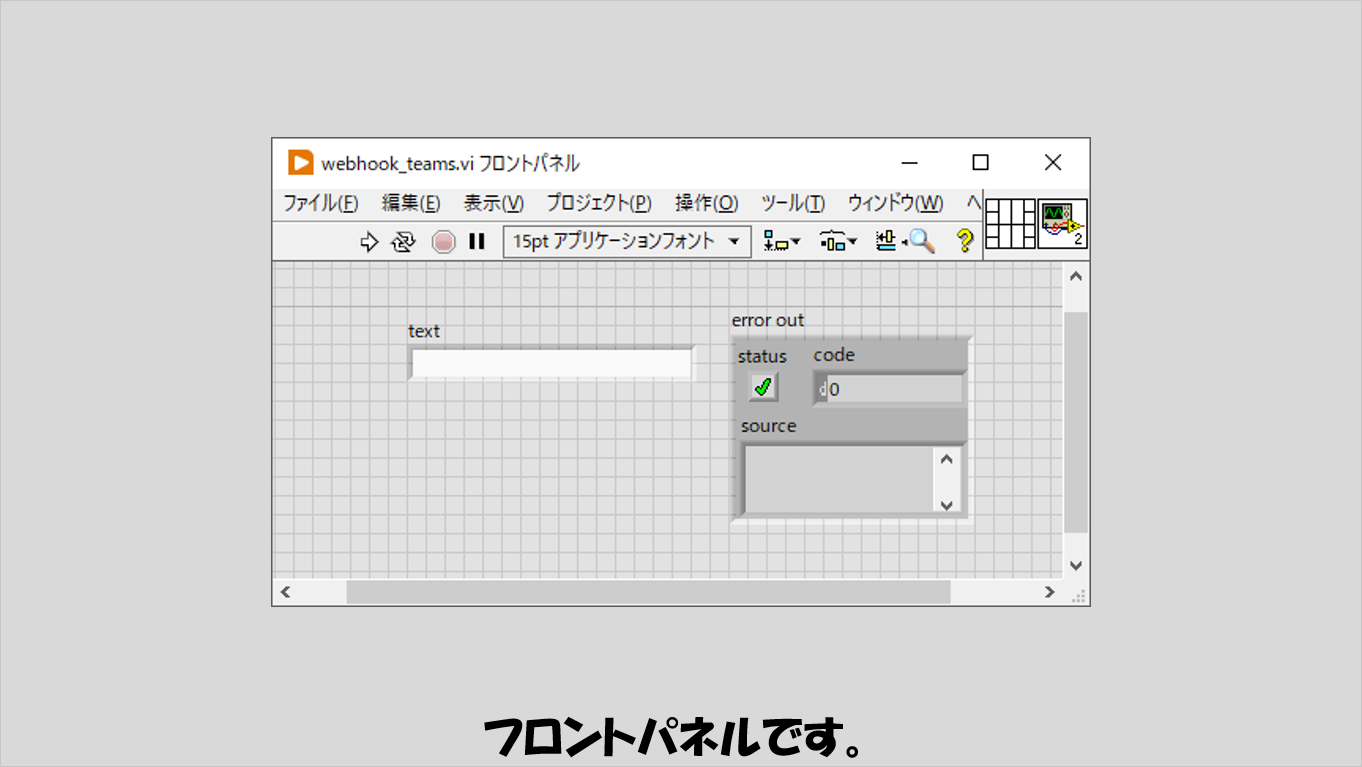Open the ウィンドウ(W) menu
Viewport: 1362px width, 767px height.
(895, 203)
